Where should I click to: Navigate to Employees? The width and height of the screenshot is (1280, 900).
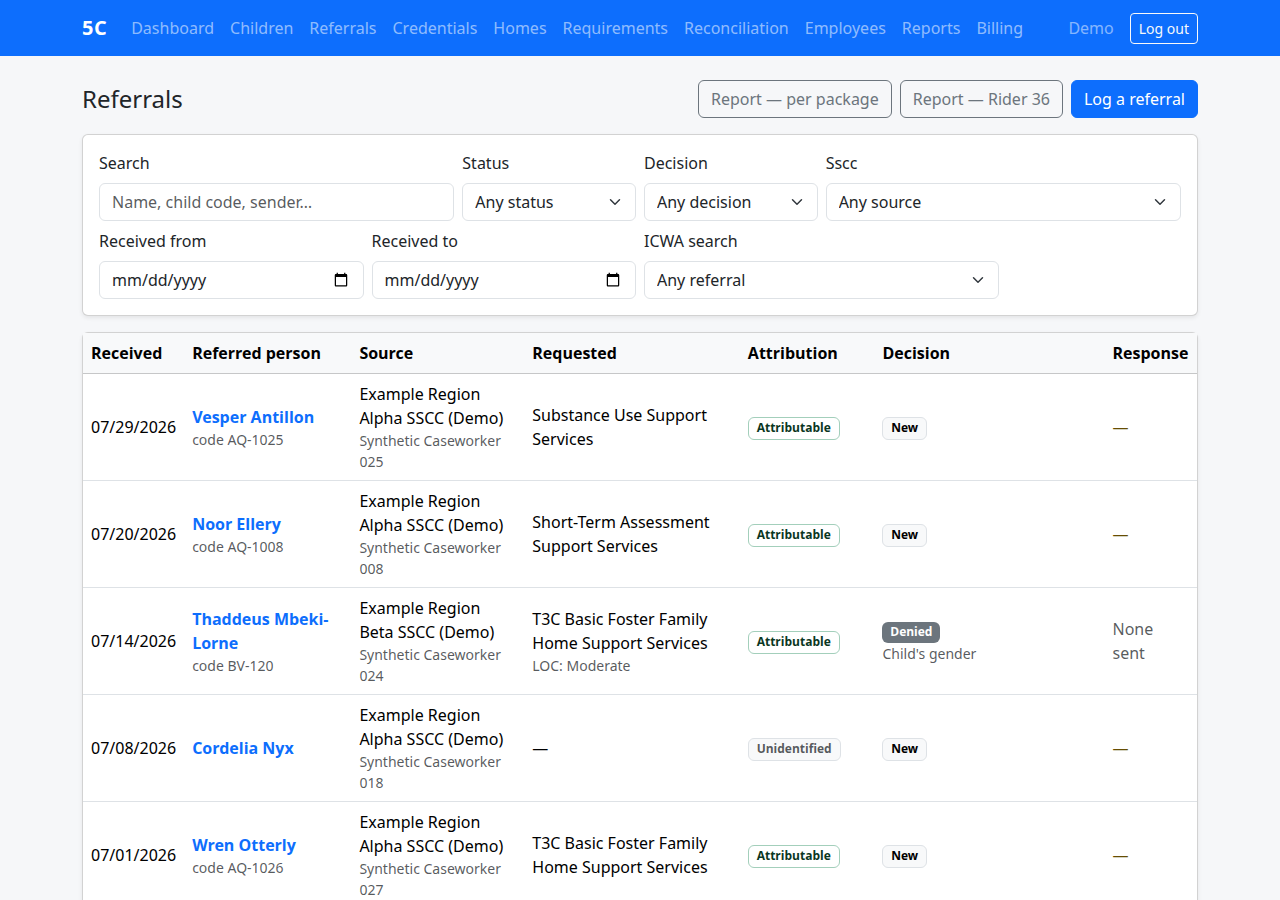845,28
